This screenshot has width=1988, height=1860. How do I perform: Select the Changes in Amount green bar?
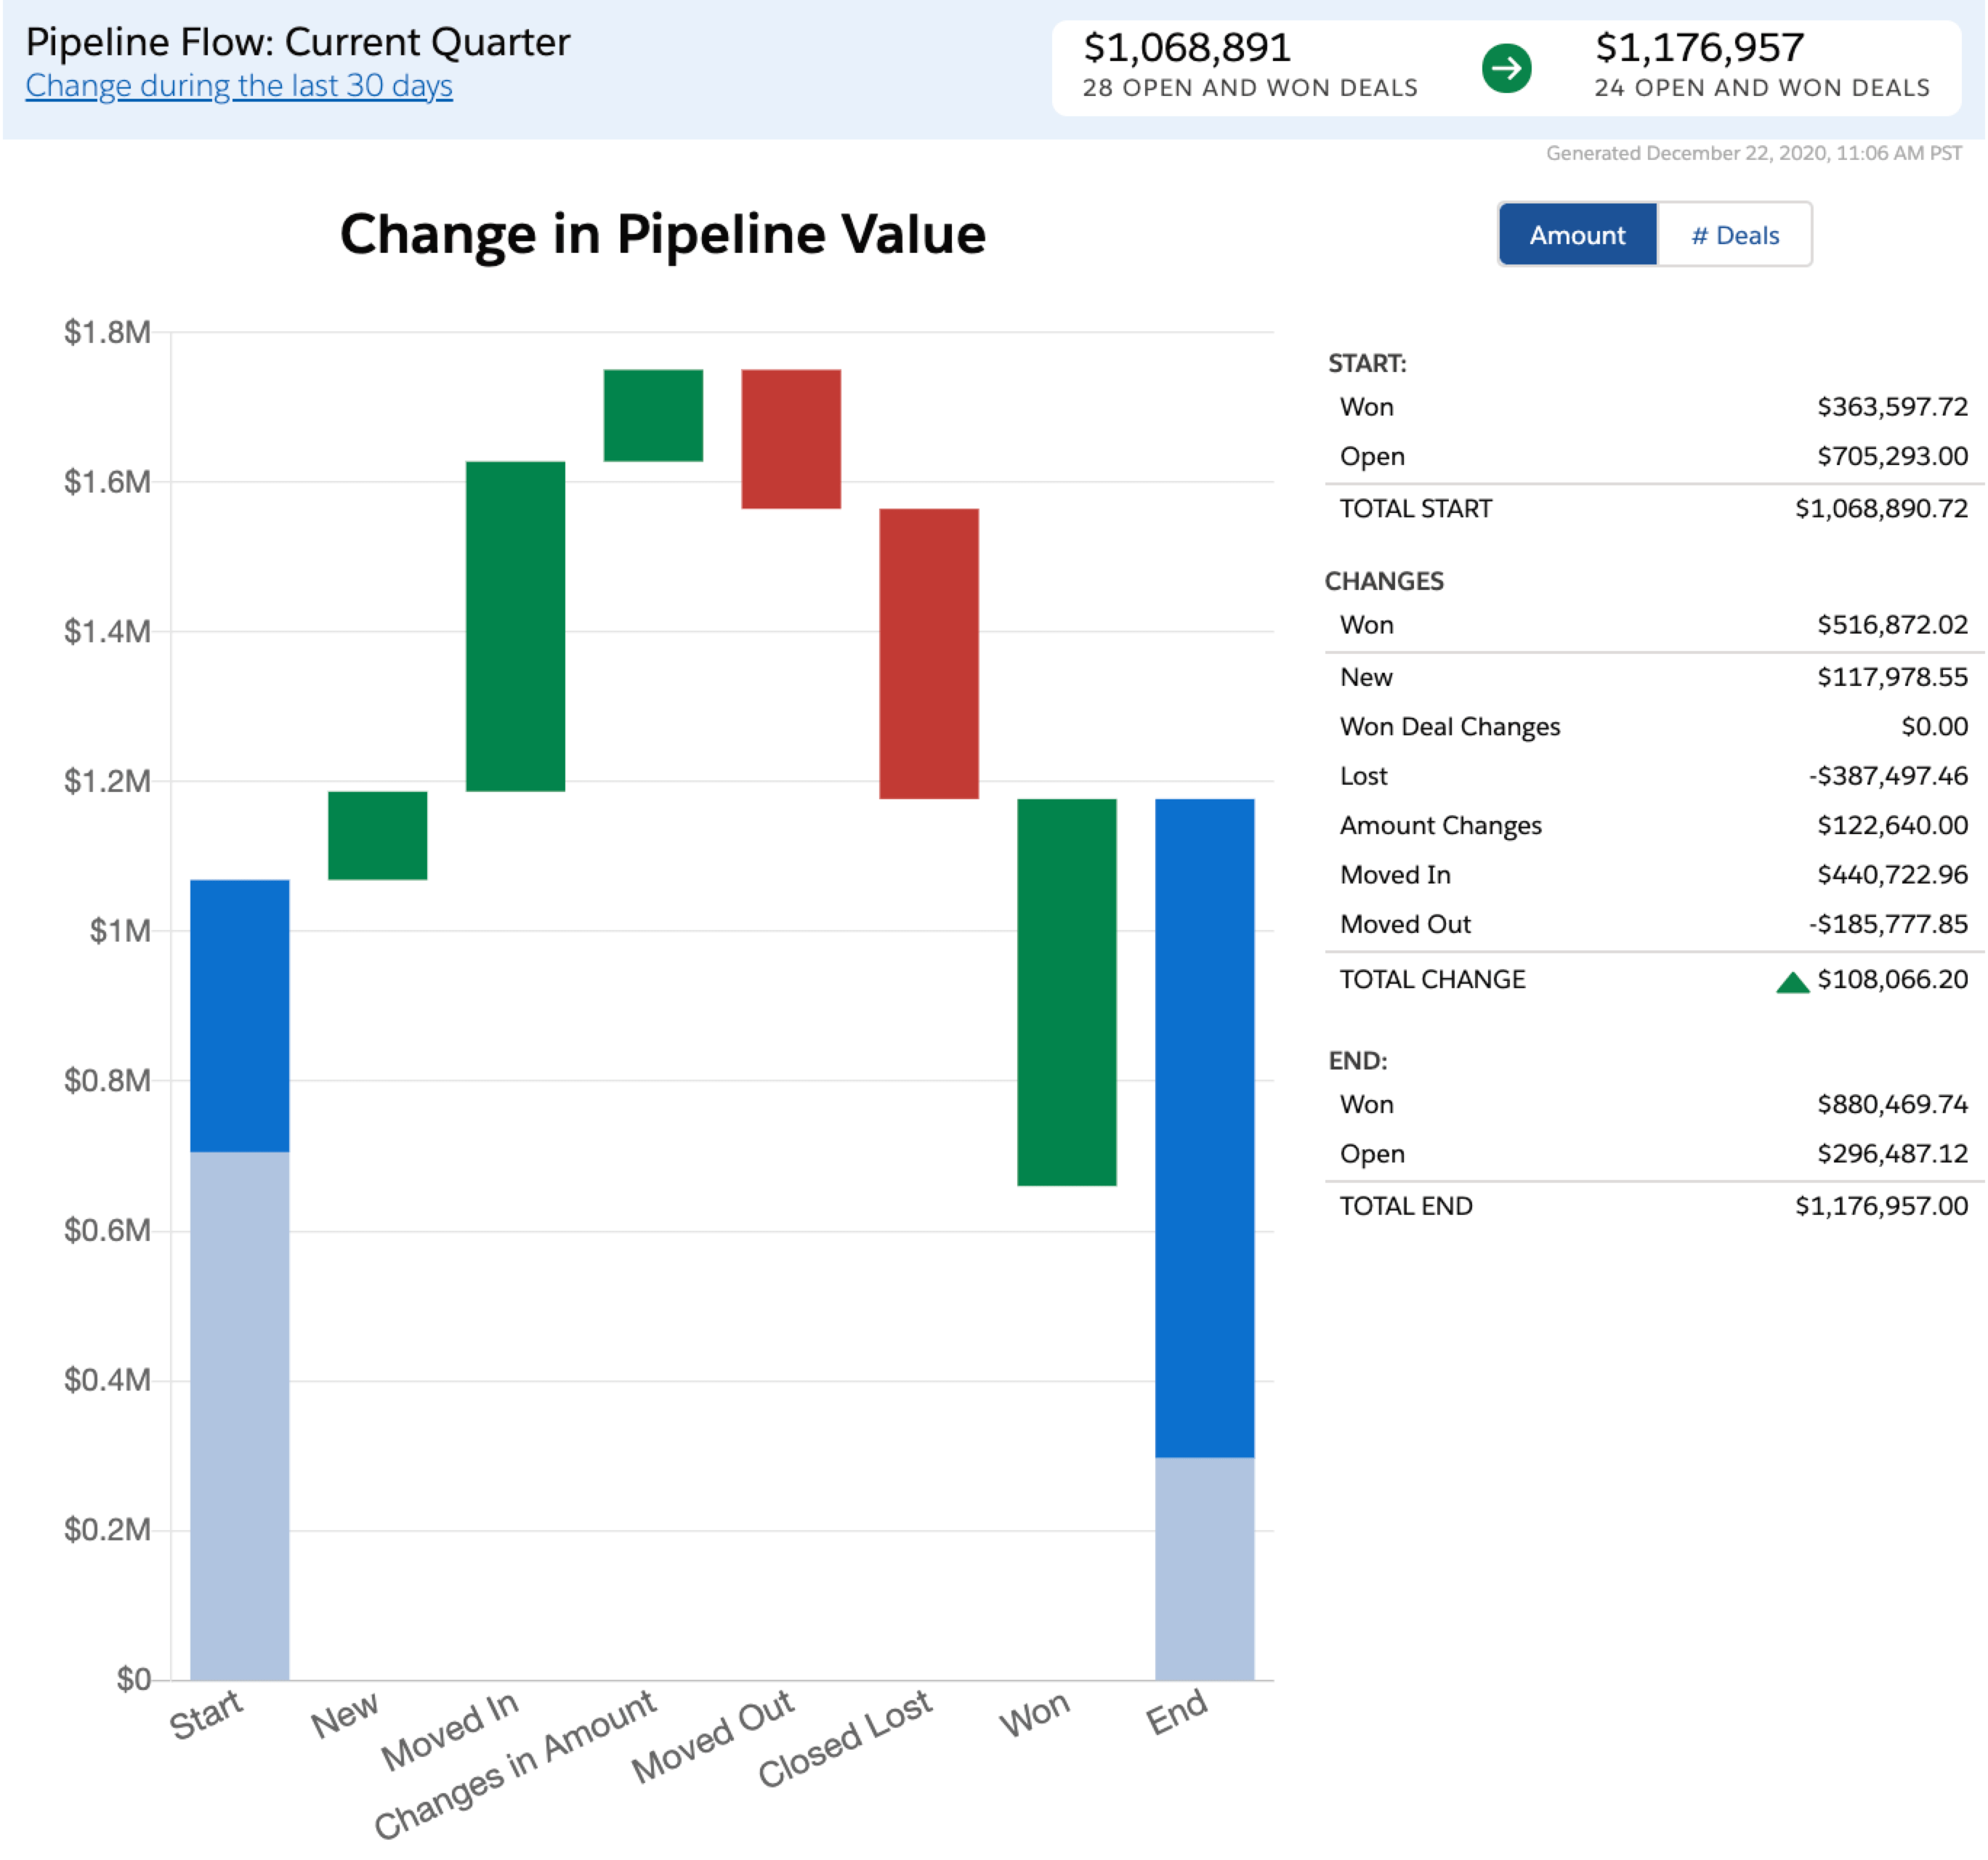(x=653, y=415)
